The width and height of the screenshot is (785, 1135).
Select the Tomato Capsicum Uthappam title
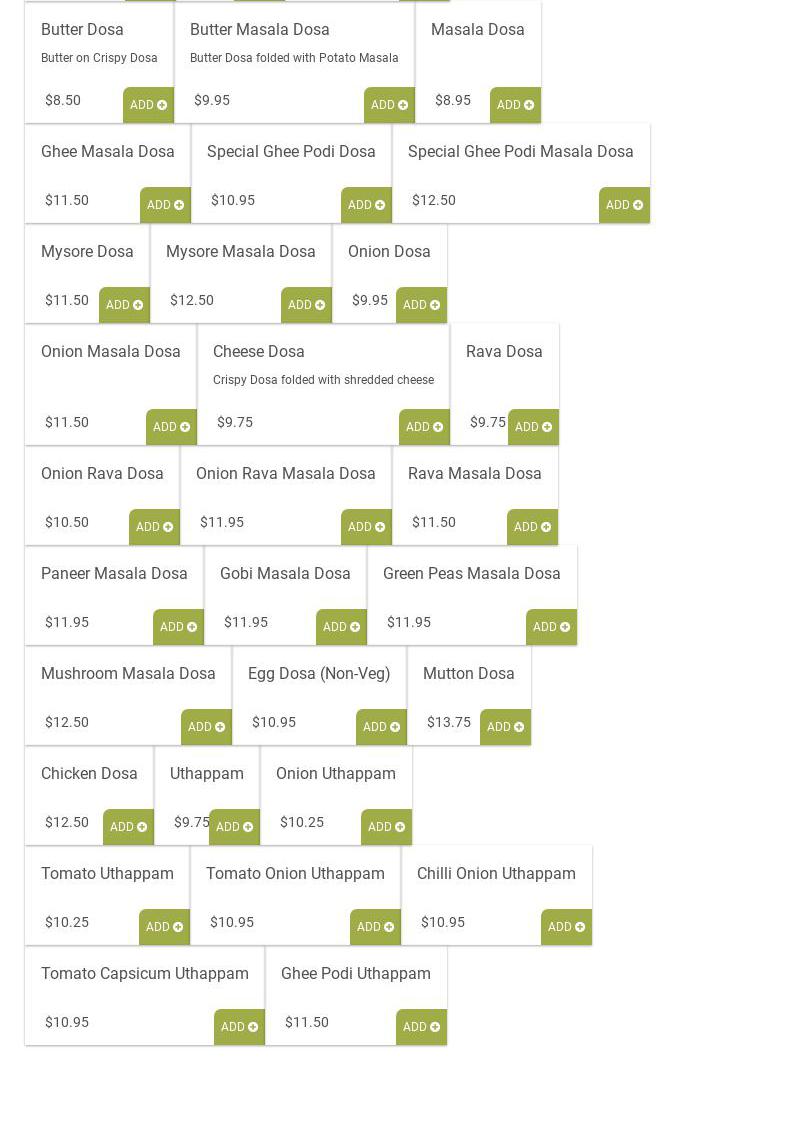pos(145,974)
